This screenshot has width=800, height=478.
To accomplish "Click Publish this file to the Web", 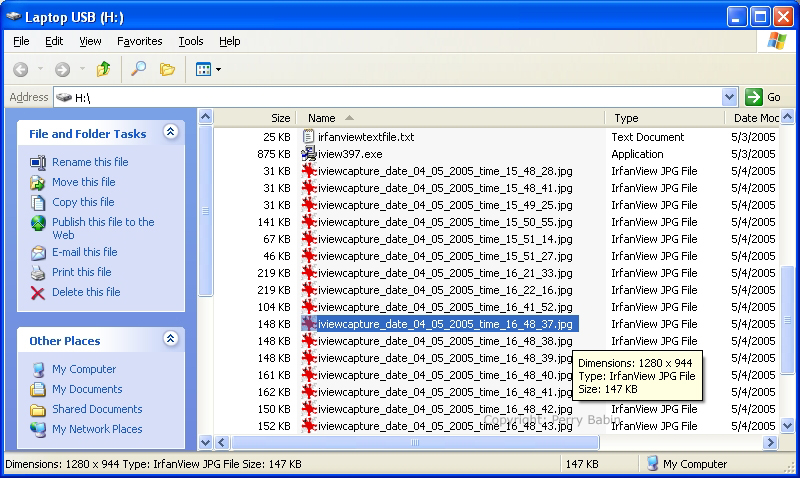I will point(103,229).
